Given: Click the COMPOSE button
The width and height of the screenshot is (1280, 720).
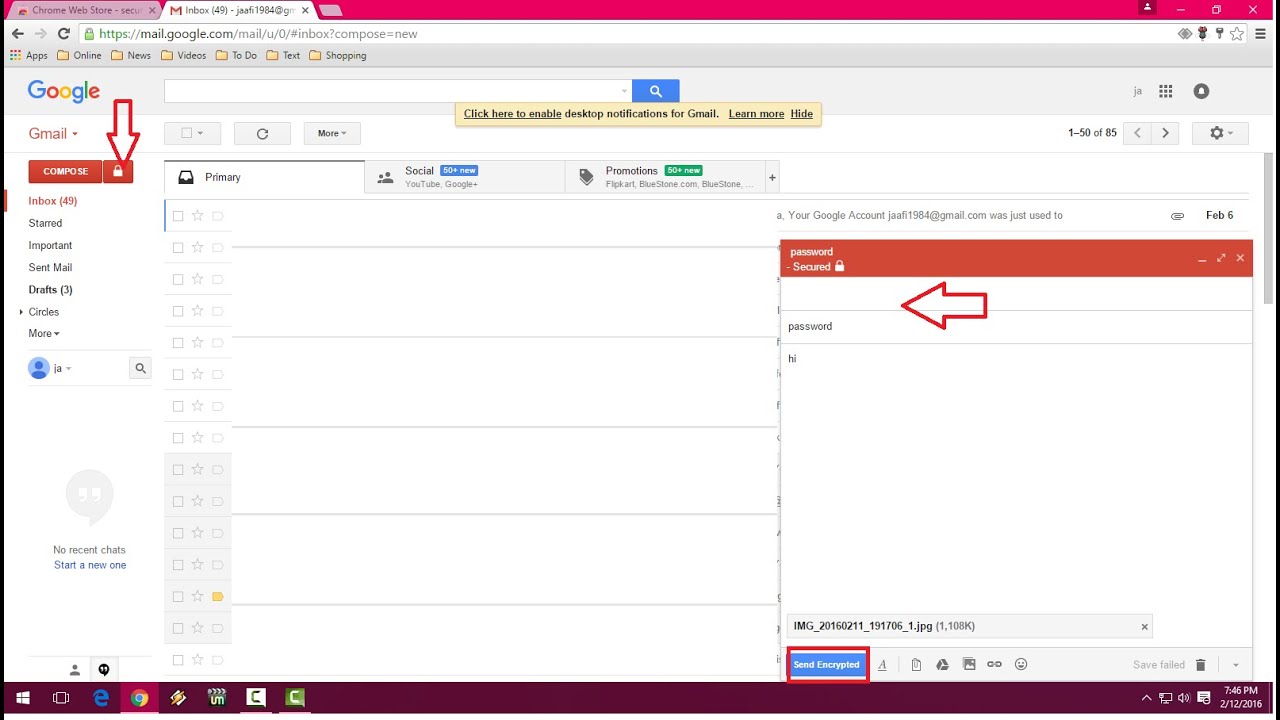Looking at the screenshot, I should click(65, 171).
